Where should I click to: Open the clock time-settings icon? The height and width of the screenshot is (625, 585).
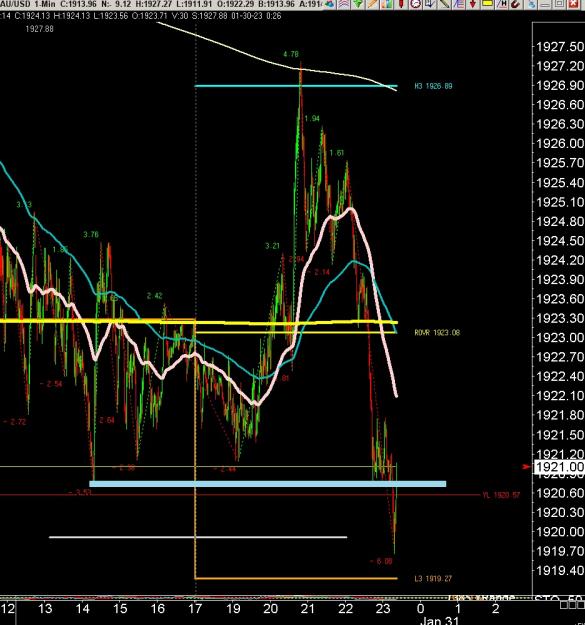(415, 4)
